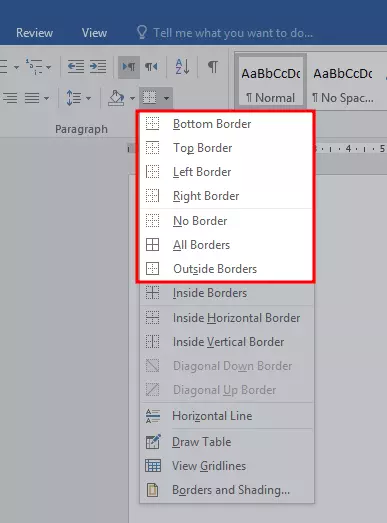The image size is (387, 523).
Task: Click the Bottom Border icon
Action: (x=152, y=123)
